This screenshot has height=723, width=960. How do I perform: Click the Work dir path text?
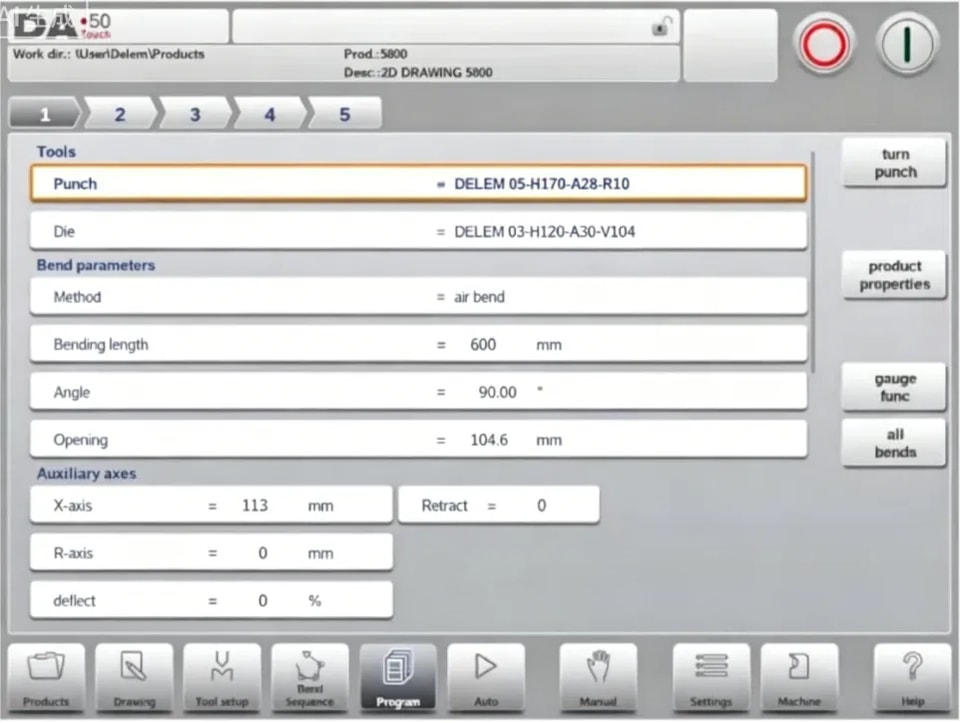[x=109, y=54]
